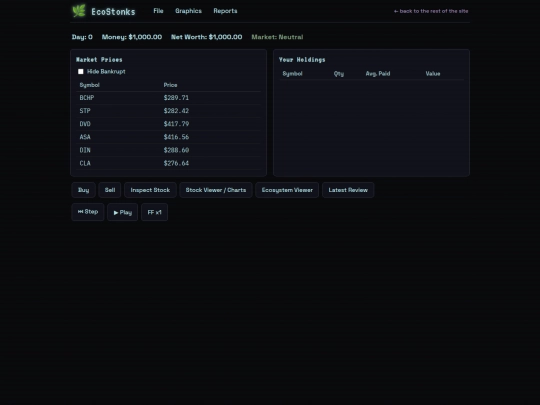The width and height of the screenshot is (540, 405).
Task: Click the $288.60 price value
Action: 176,150
